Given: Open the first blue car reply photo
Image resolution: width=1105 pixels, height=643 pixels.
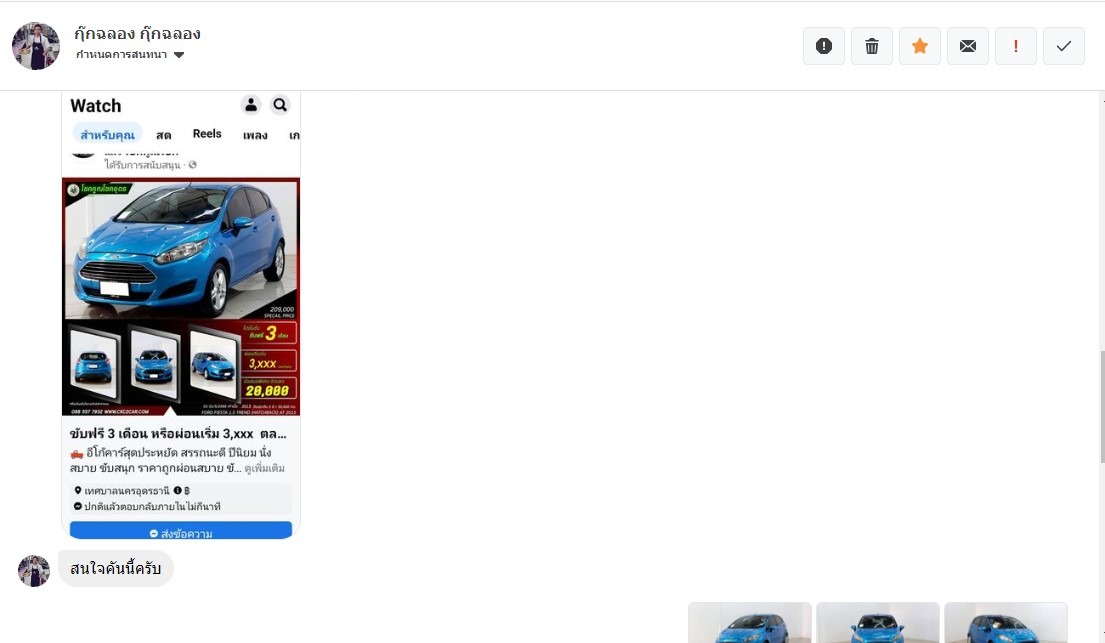Looking at the screenshot, I should (x=750, y=623).
